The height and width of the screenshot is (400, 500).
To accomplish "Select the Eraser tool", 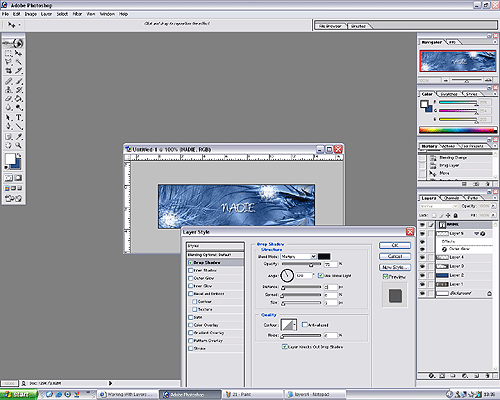I will [x=8, y=99].
